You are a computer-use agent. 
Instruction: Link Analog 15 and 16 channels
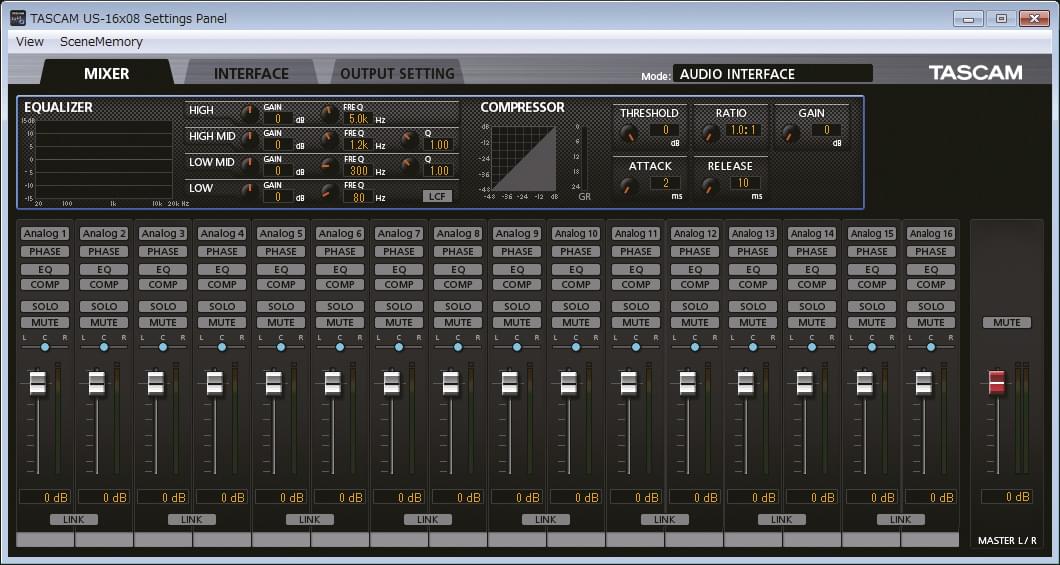(x=900, y=520)
